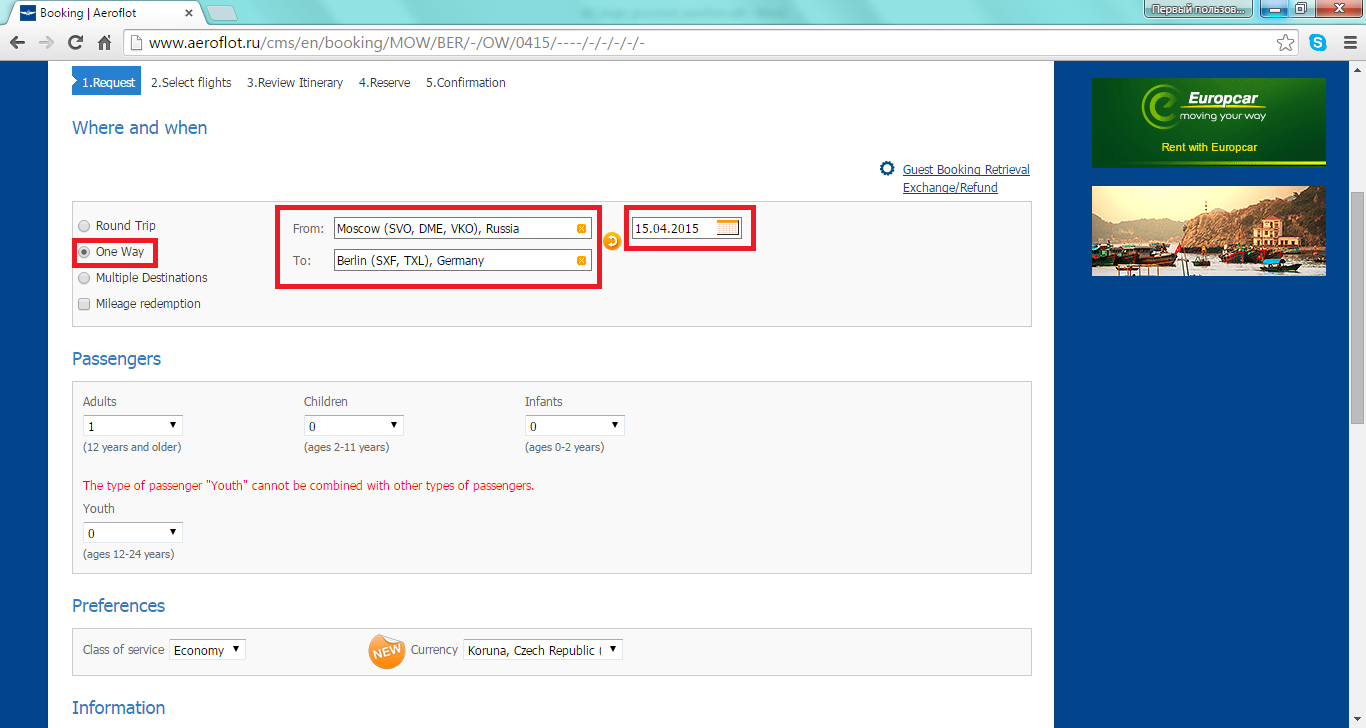Open the Skype extension icon
Screen dimensions: 1366x728
tap(1318, 43)
